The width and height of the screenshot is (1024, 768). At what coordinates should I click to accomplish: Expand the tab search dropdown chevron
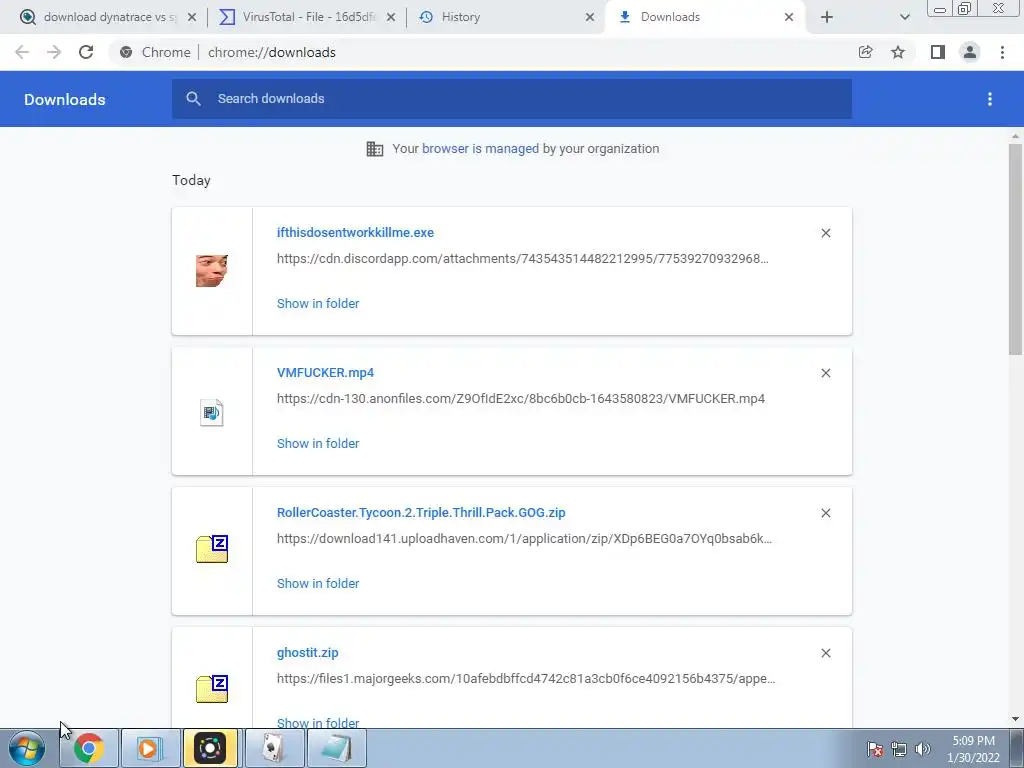click(904, 18)
